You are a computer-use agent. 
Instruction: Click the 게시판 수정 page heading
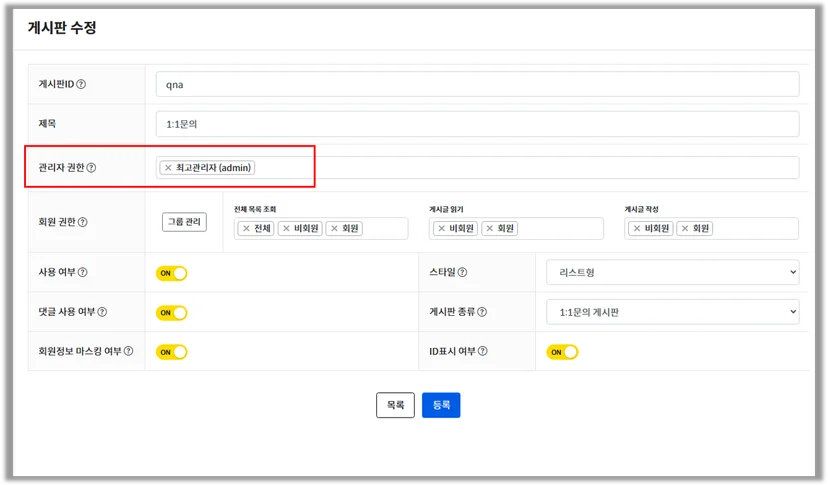coord(62,27)
